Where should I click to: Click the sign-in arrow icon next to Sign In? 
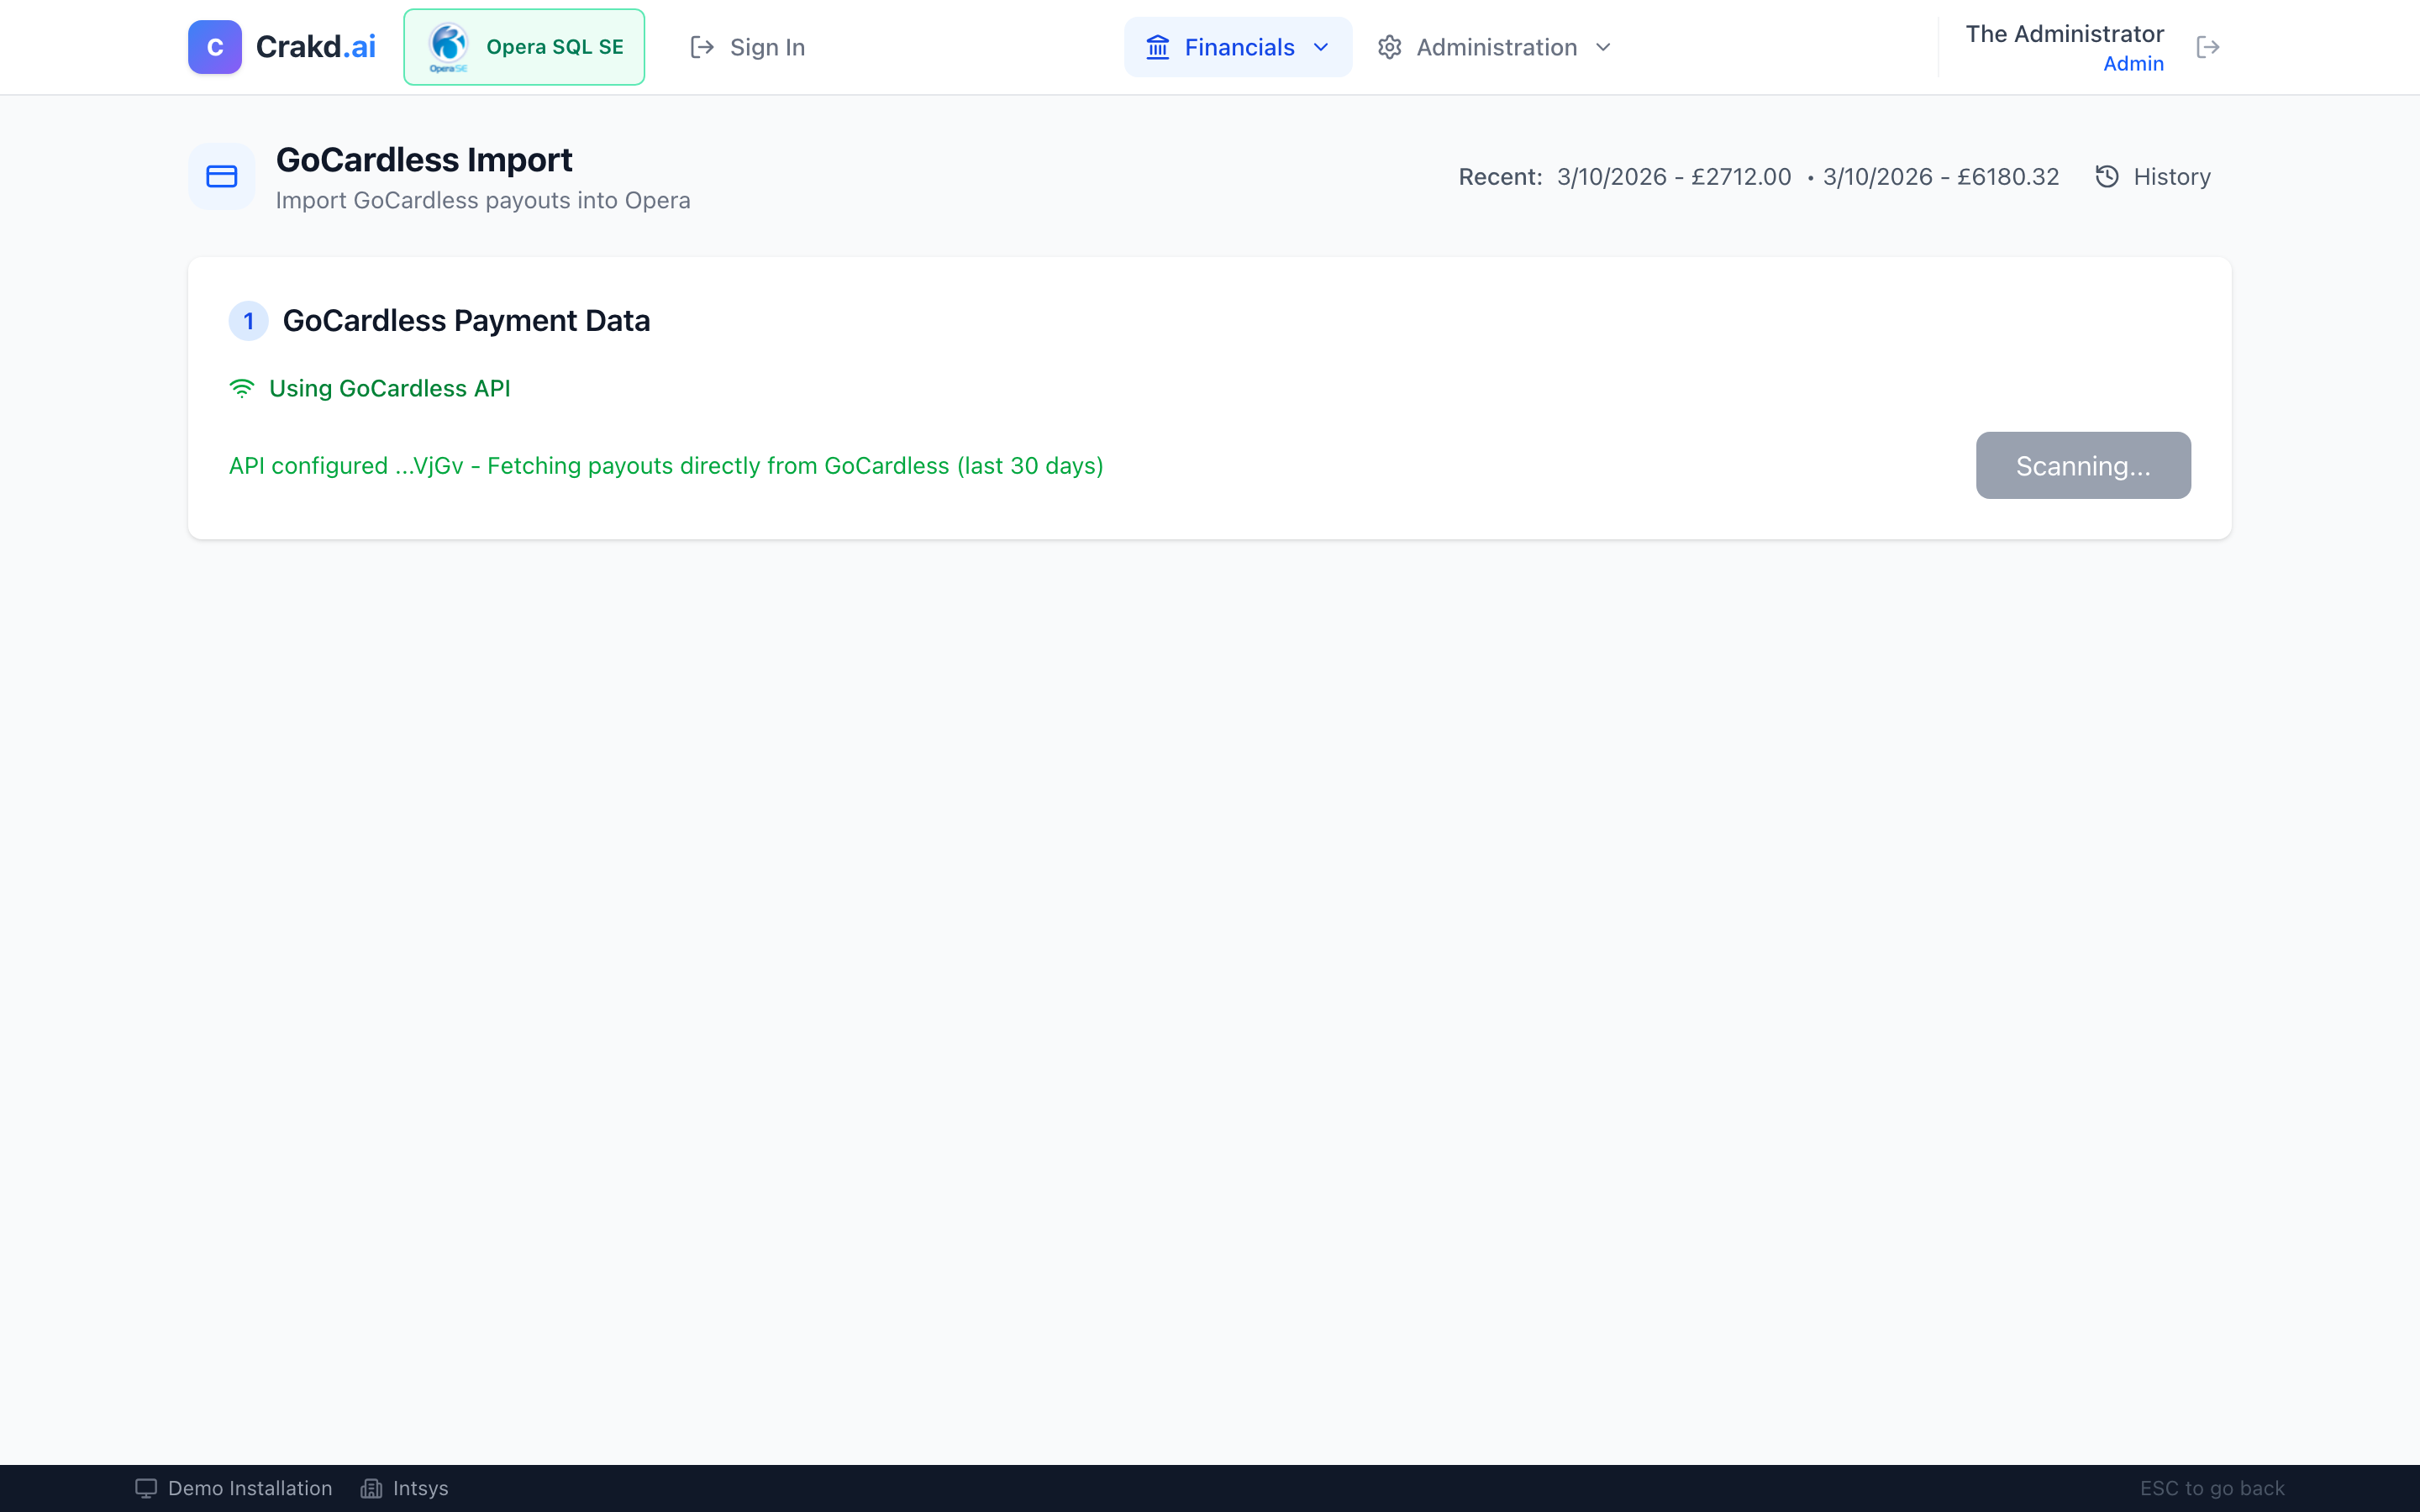tap(702, 47)
